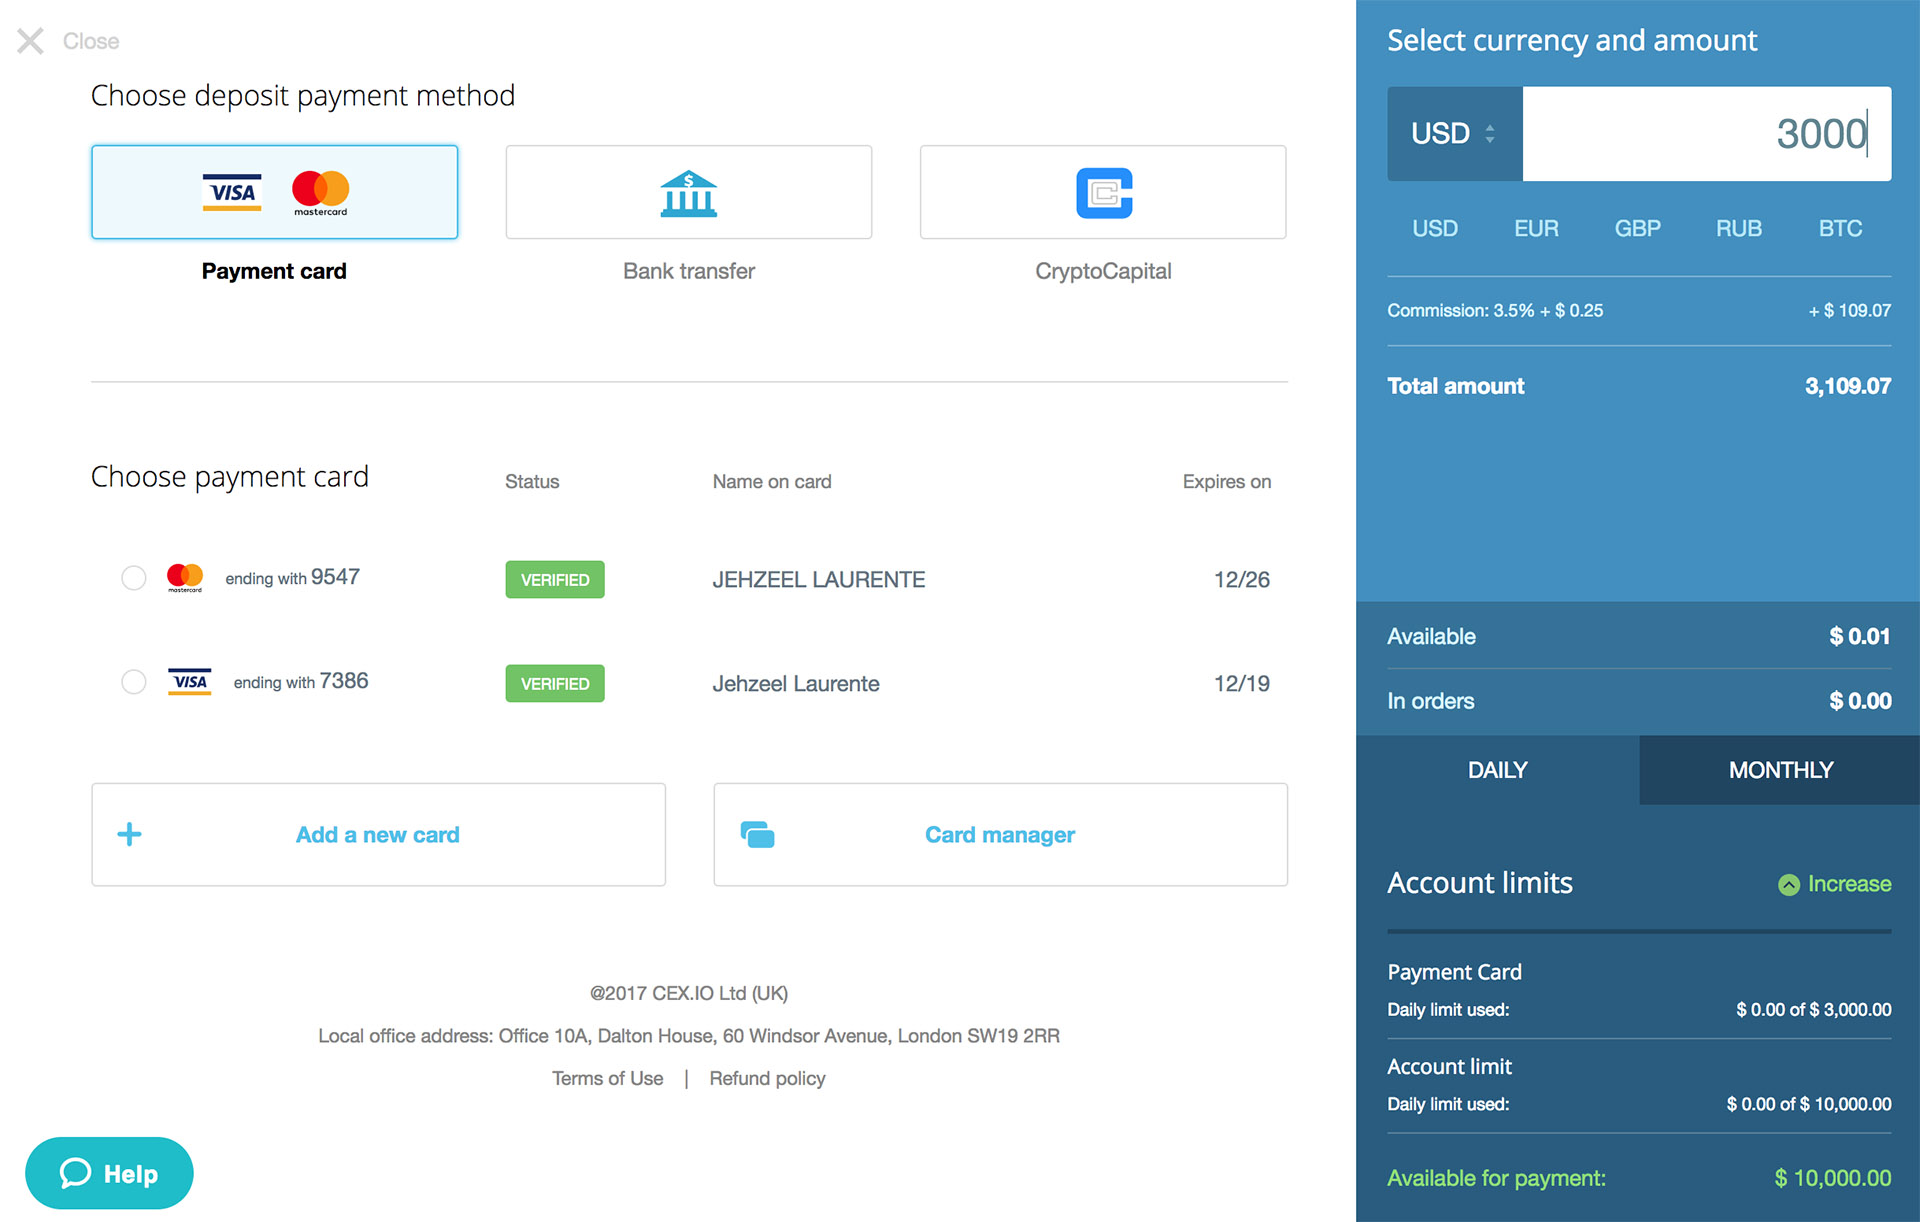Viewport: 1920px width, 1222px height.
Task: Select the CryptoCapital logo option
Action: (x=1103, y=192)
